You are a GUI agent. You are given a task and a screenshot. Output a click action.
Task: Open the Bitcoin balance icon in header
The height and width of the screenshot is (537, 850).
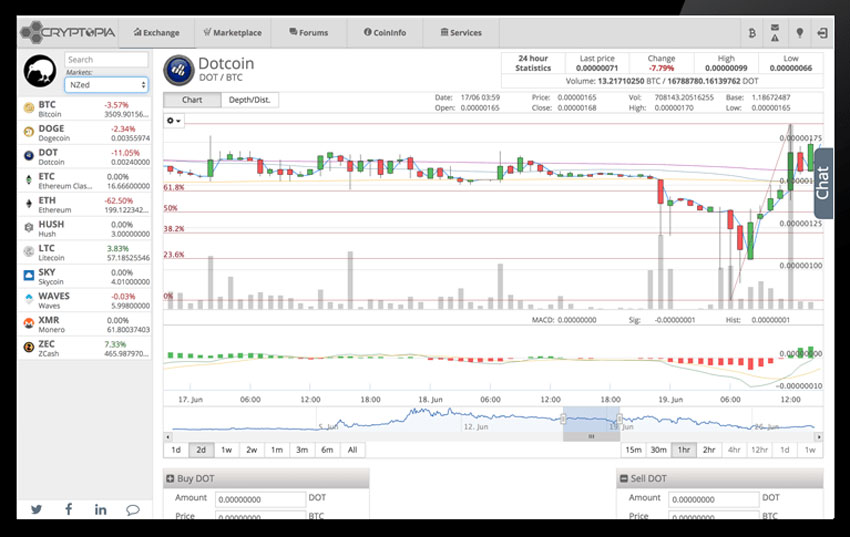752,33
